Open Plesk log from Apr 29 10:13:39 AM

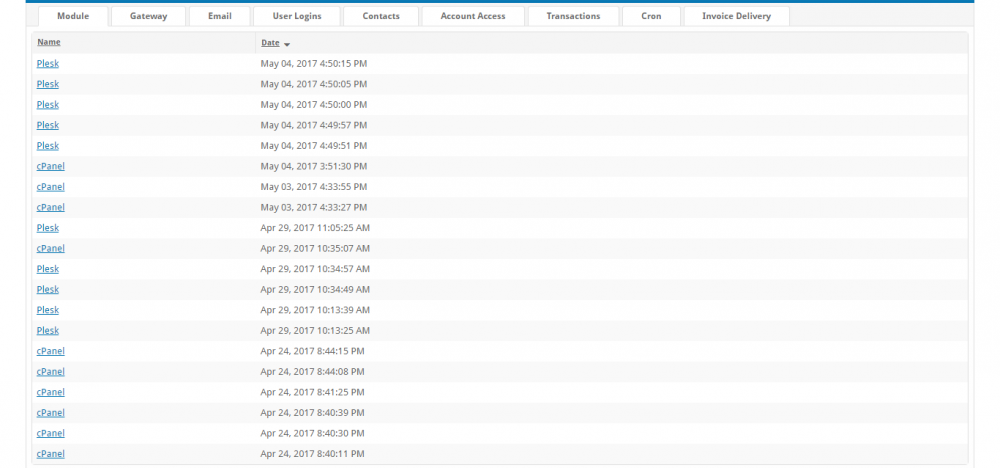(48, 310)
